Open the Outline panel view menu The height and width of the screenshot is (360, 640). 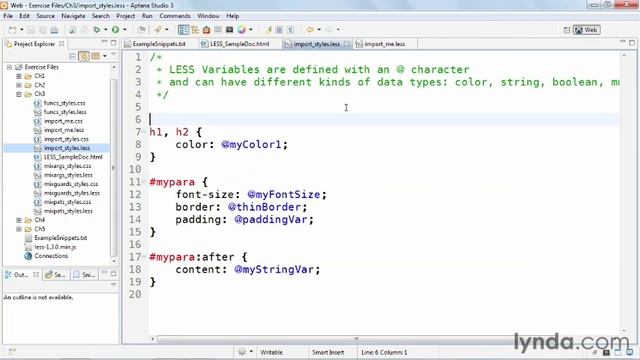(113, 284)
